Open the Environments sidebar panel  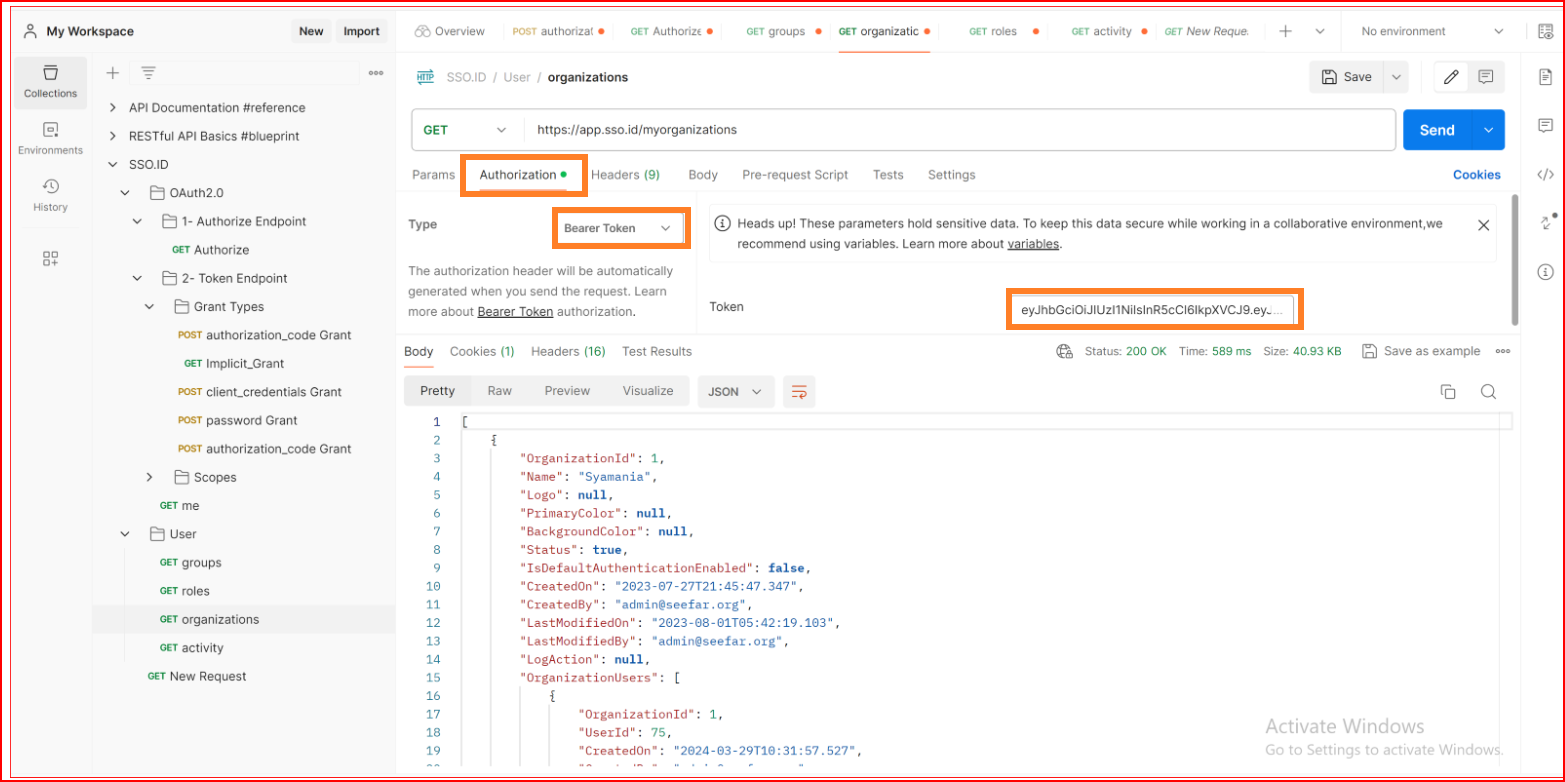pyautogui.click(x=50, y=139)
